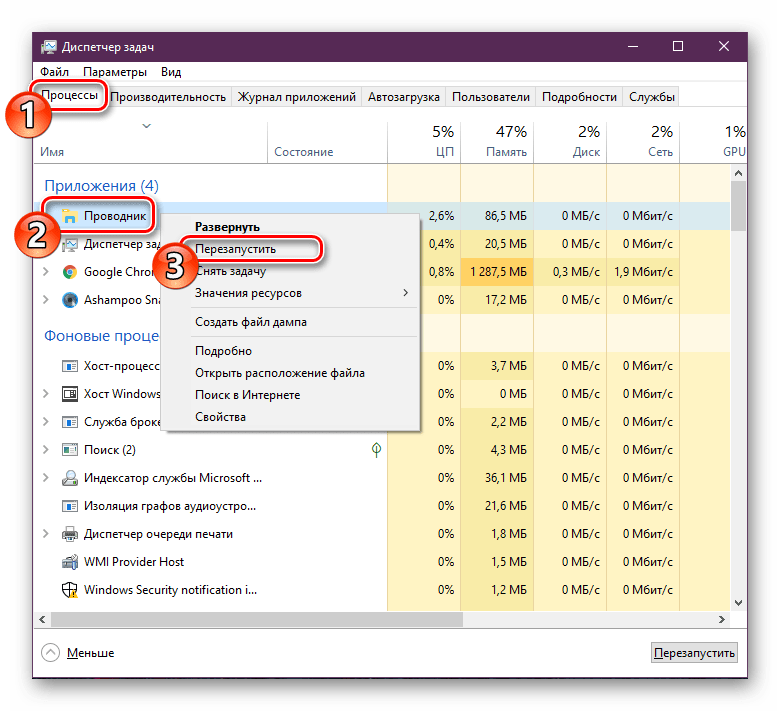Expand the Поиск (2) process group
Viewport: 780px width, 711px height.
[x=46, y=450]
